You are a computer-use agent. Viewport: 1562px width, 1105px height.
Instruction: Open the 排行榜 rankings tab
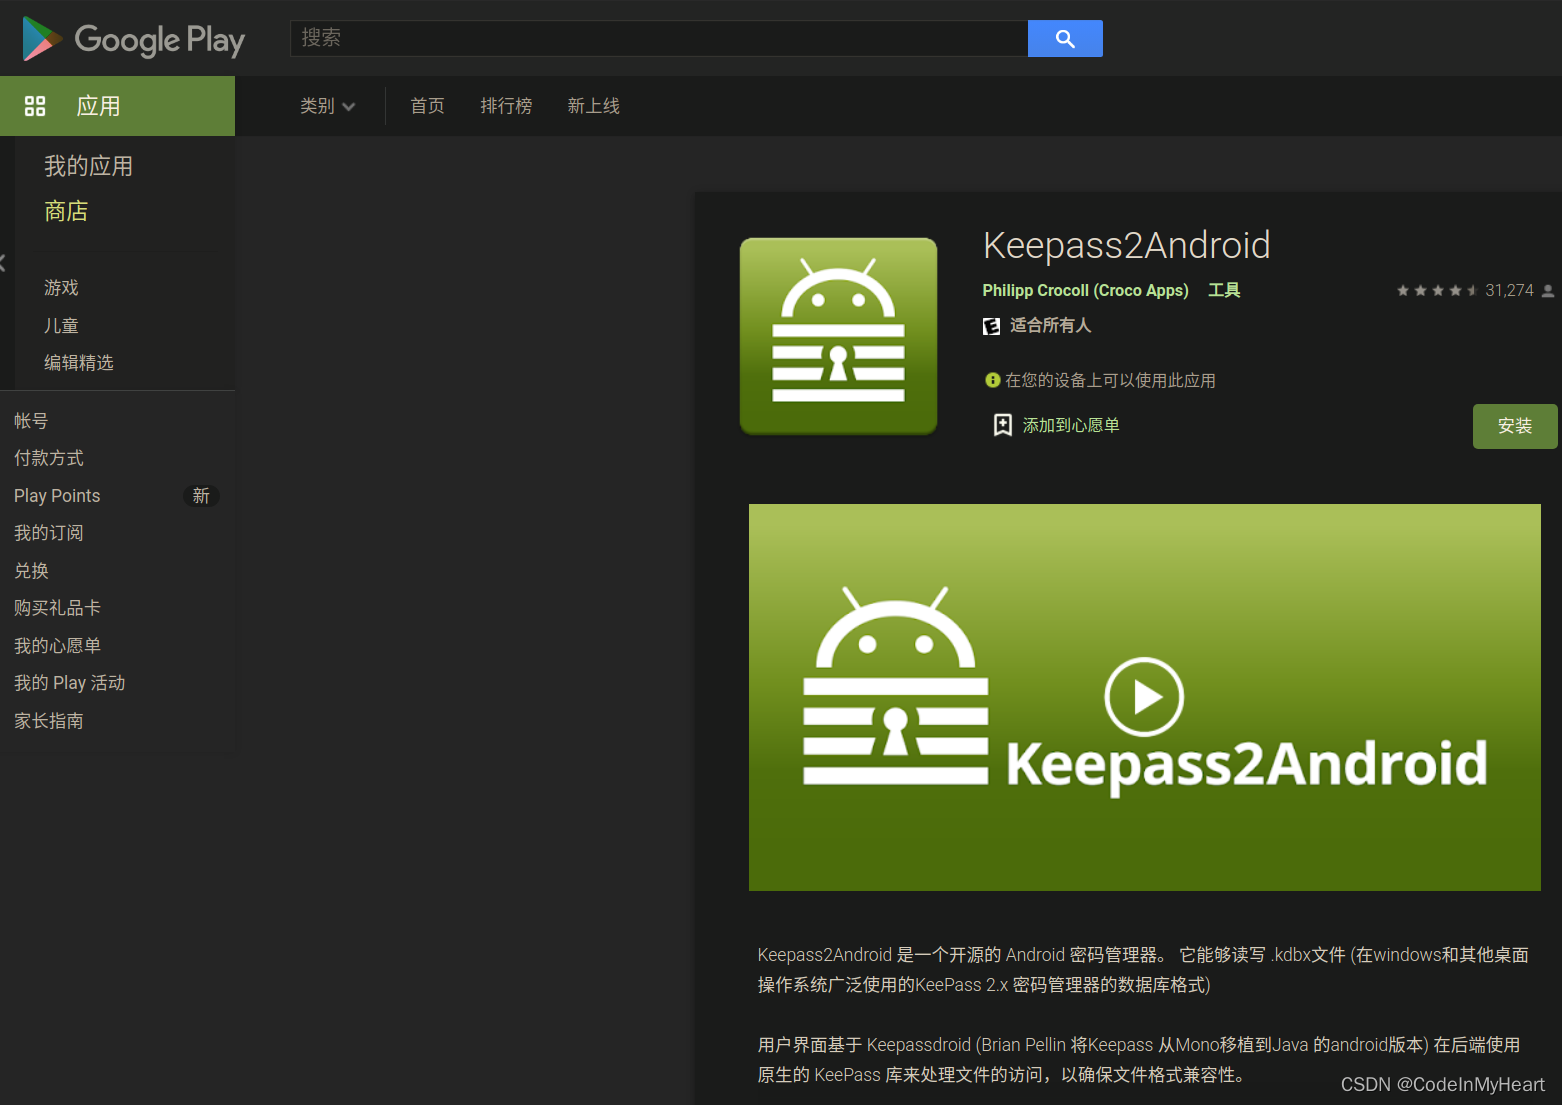coord(506,106)
